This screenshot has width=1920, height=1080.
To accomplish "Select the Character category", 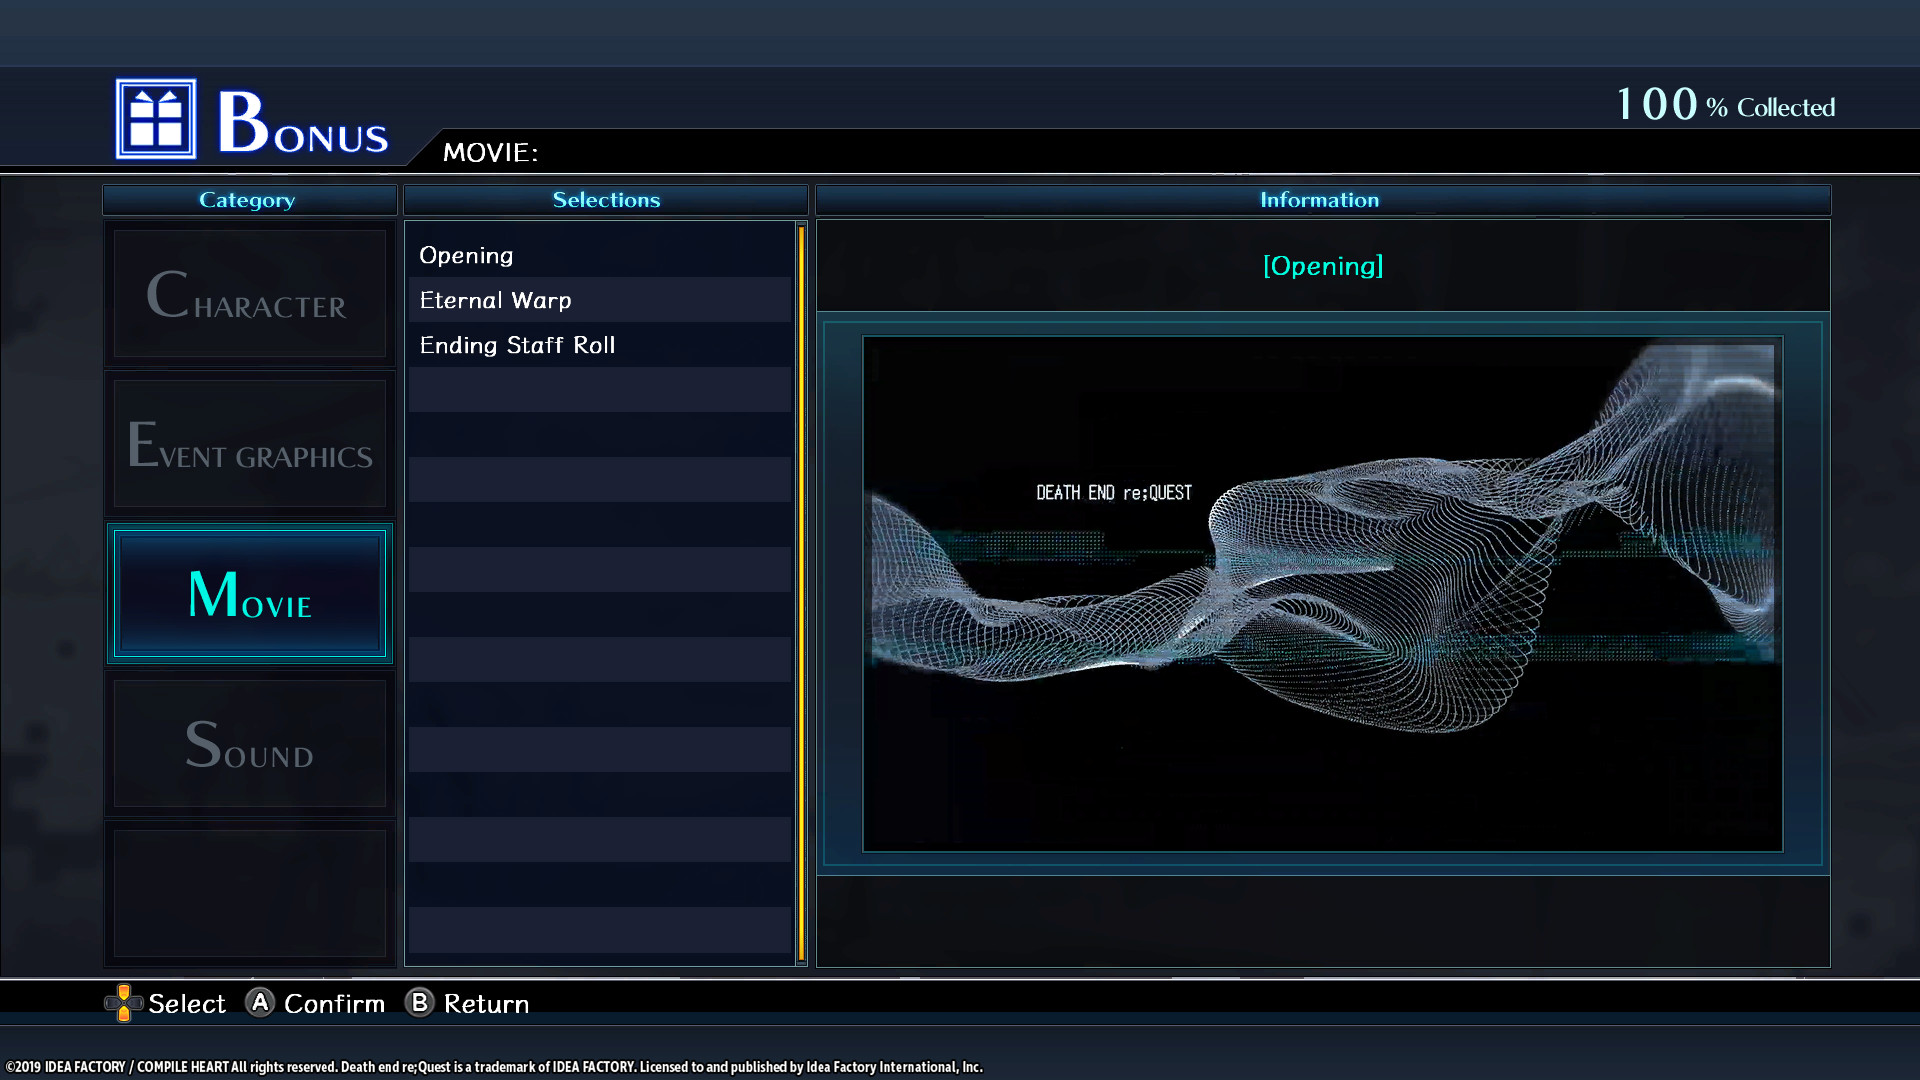I will coord(248,295).
